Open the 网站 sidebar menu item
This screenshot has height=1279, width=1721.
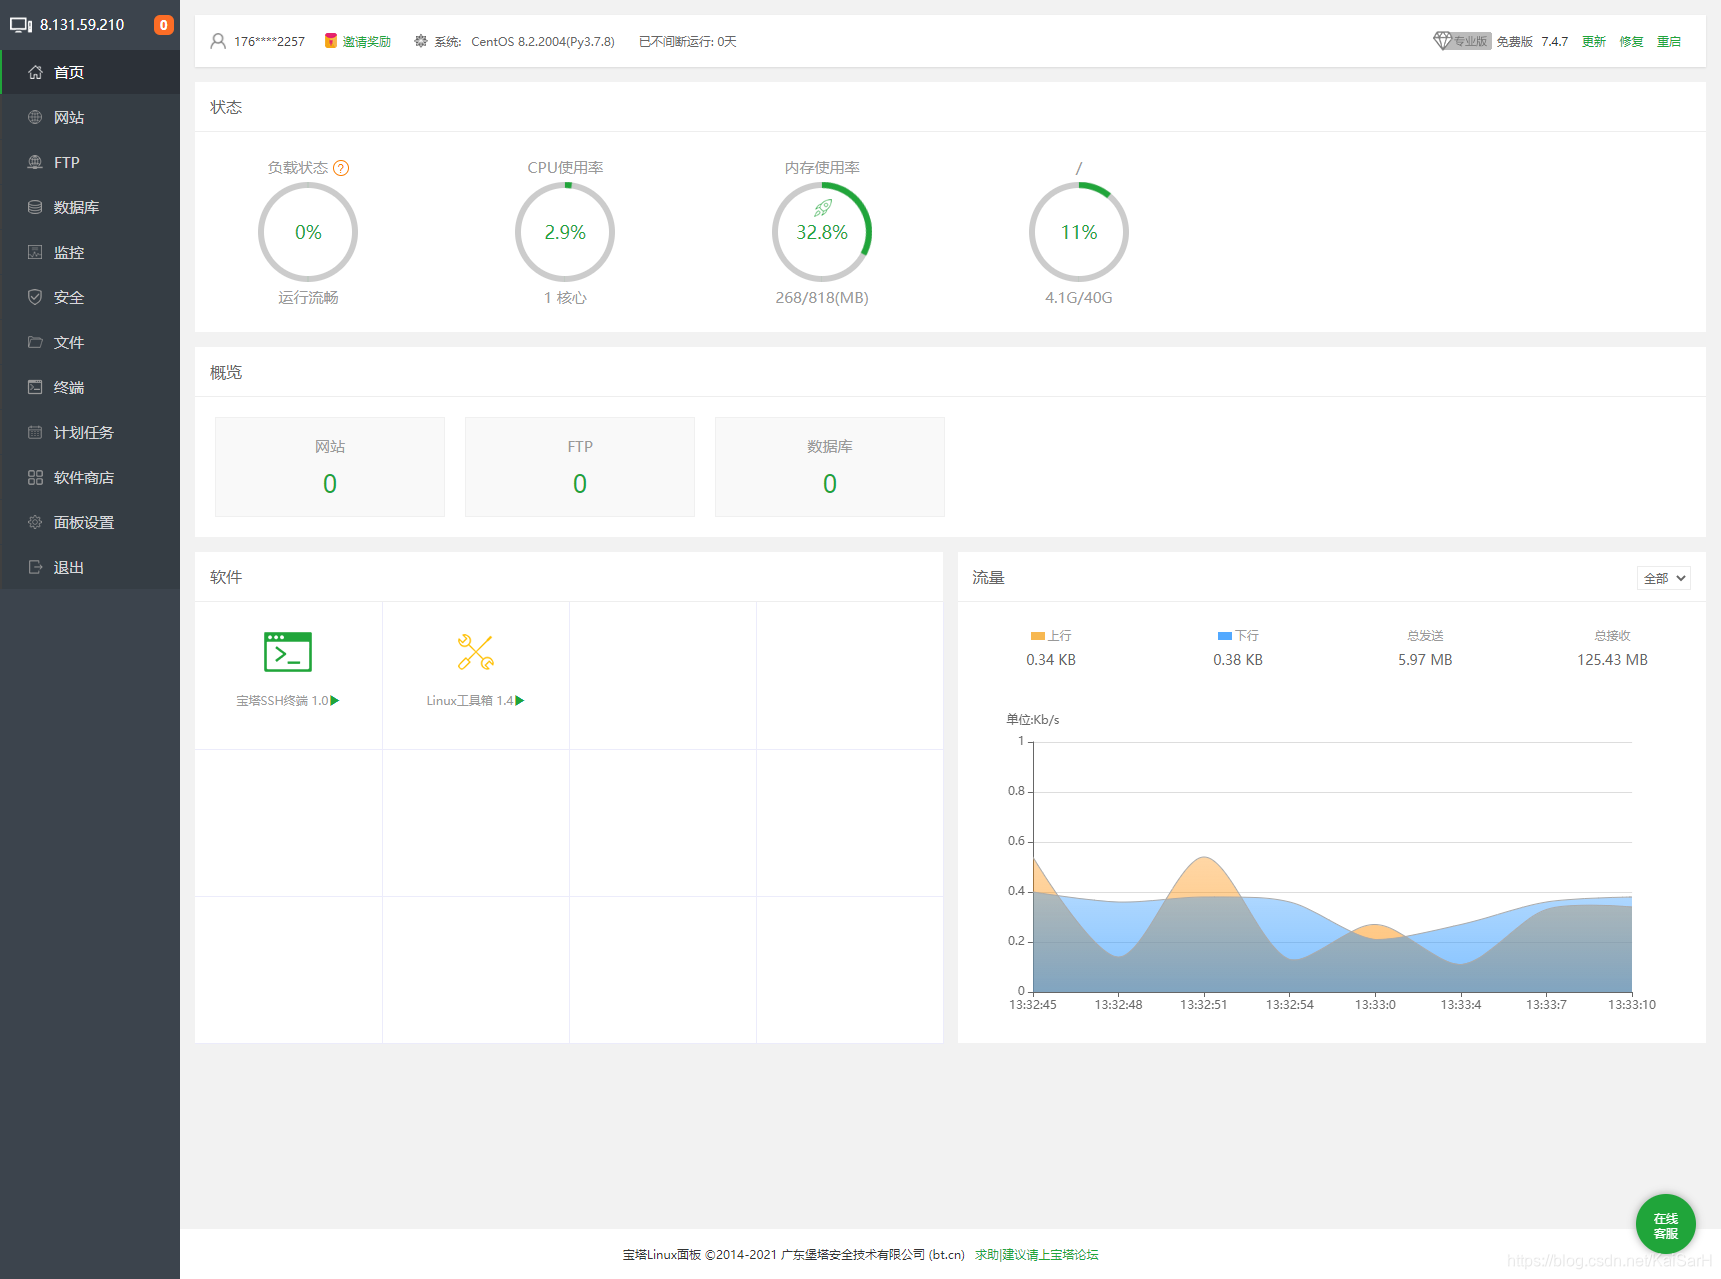[x=90, y=117]
